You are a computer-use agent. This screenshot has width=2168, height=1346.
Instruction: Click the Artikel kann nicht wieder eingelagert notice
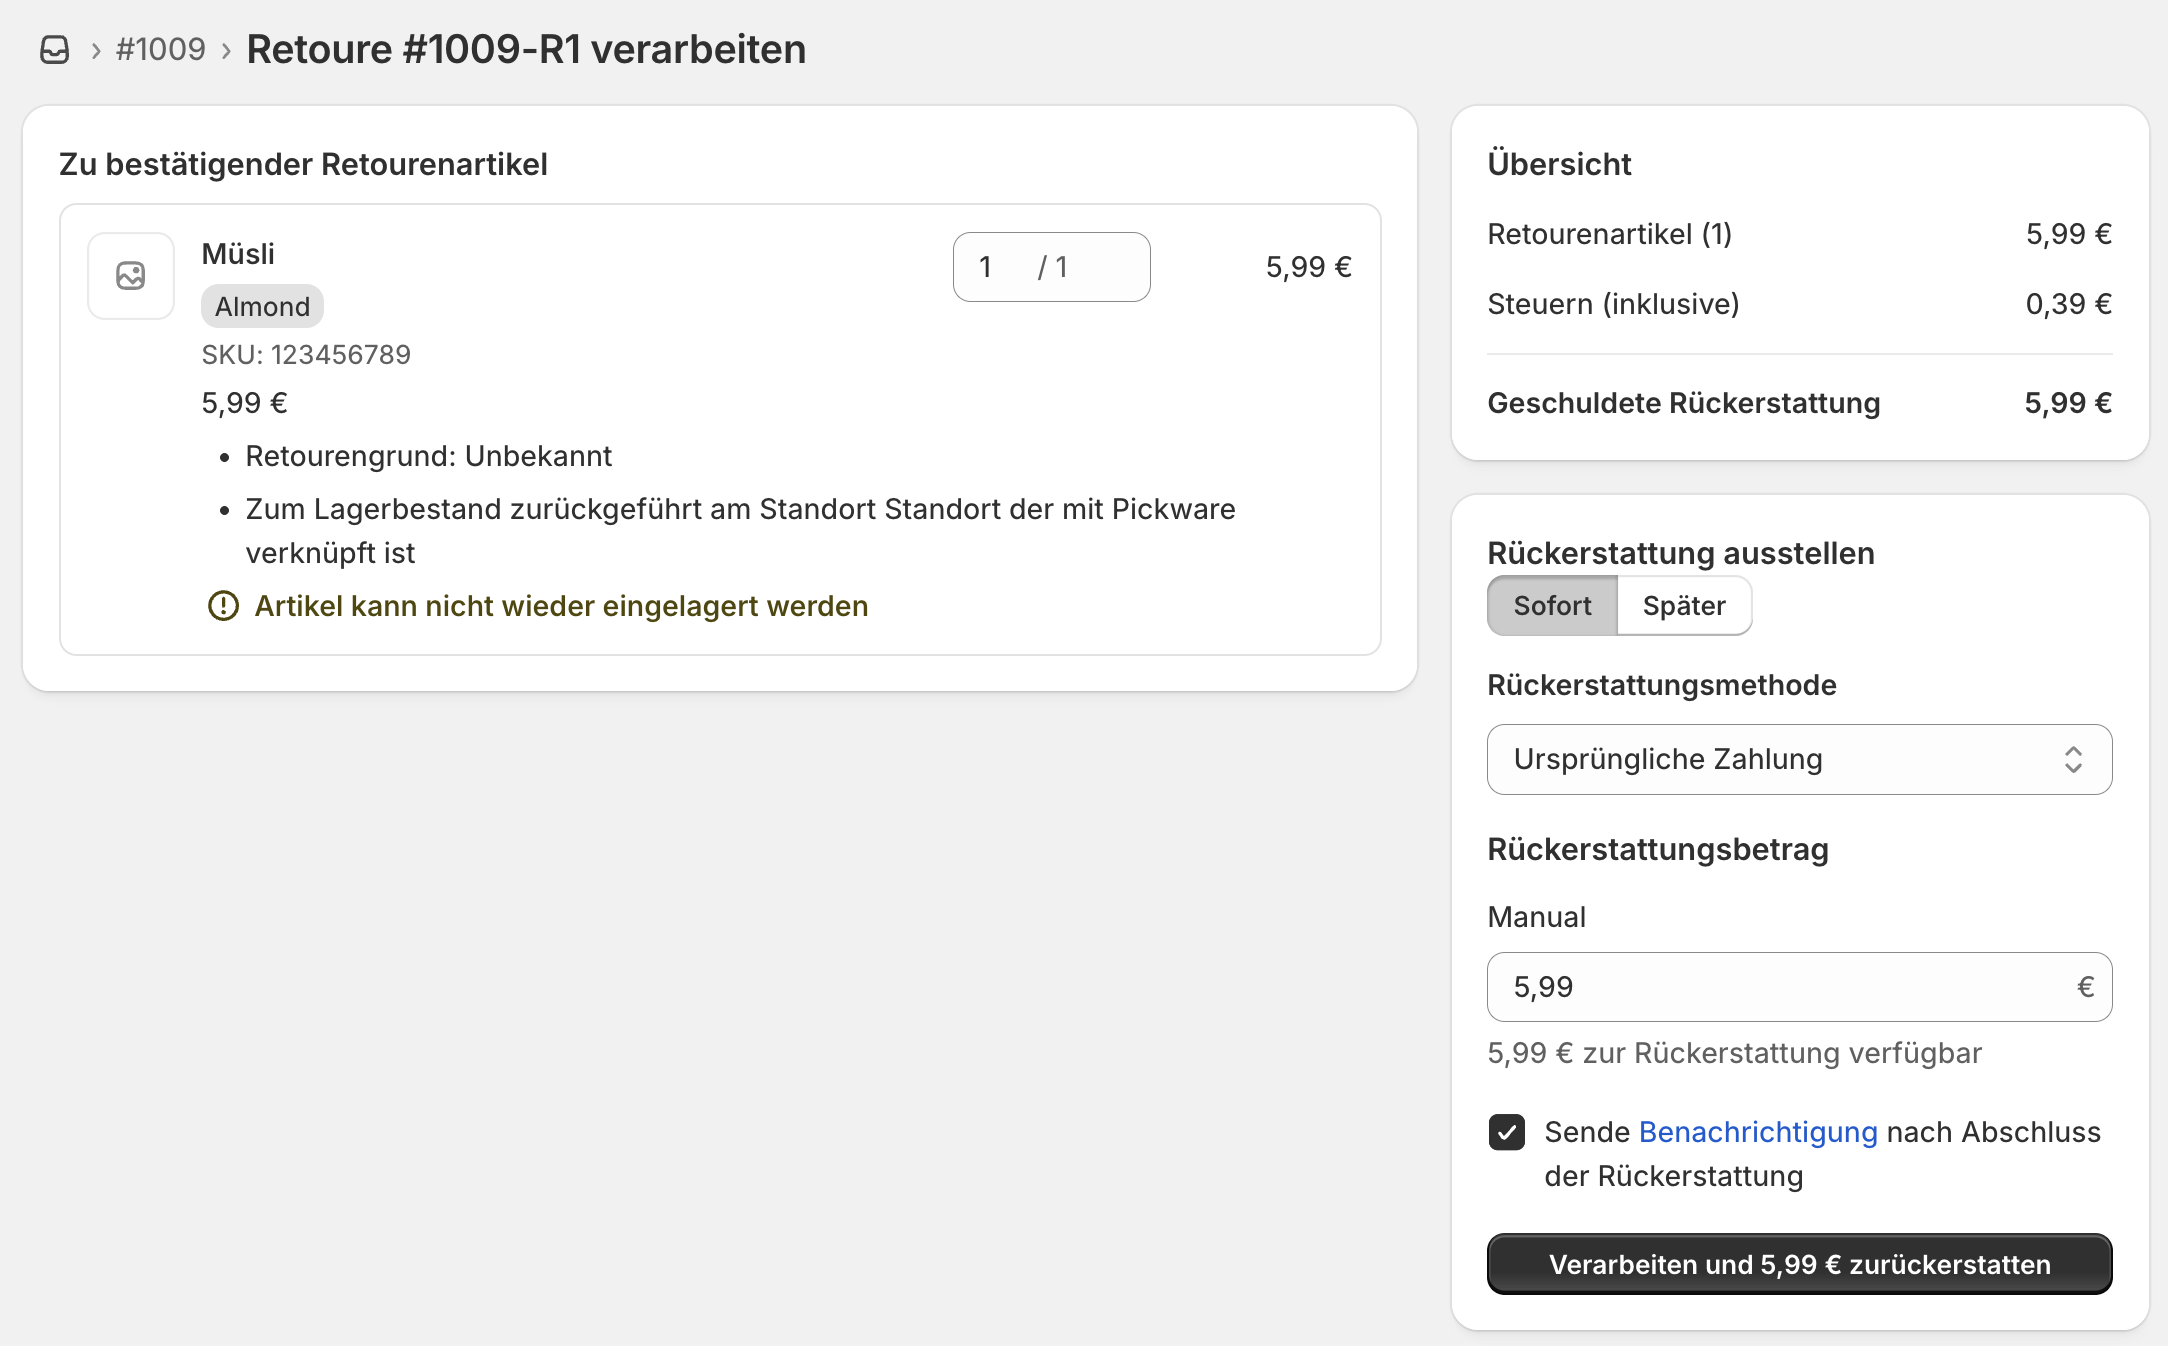(560, 606)
